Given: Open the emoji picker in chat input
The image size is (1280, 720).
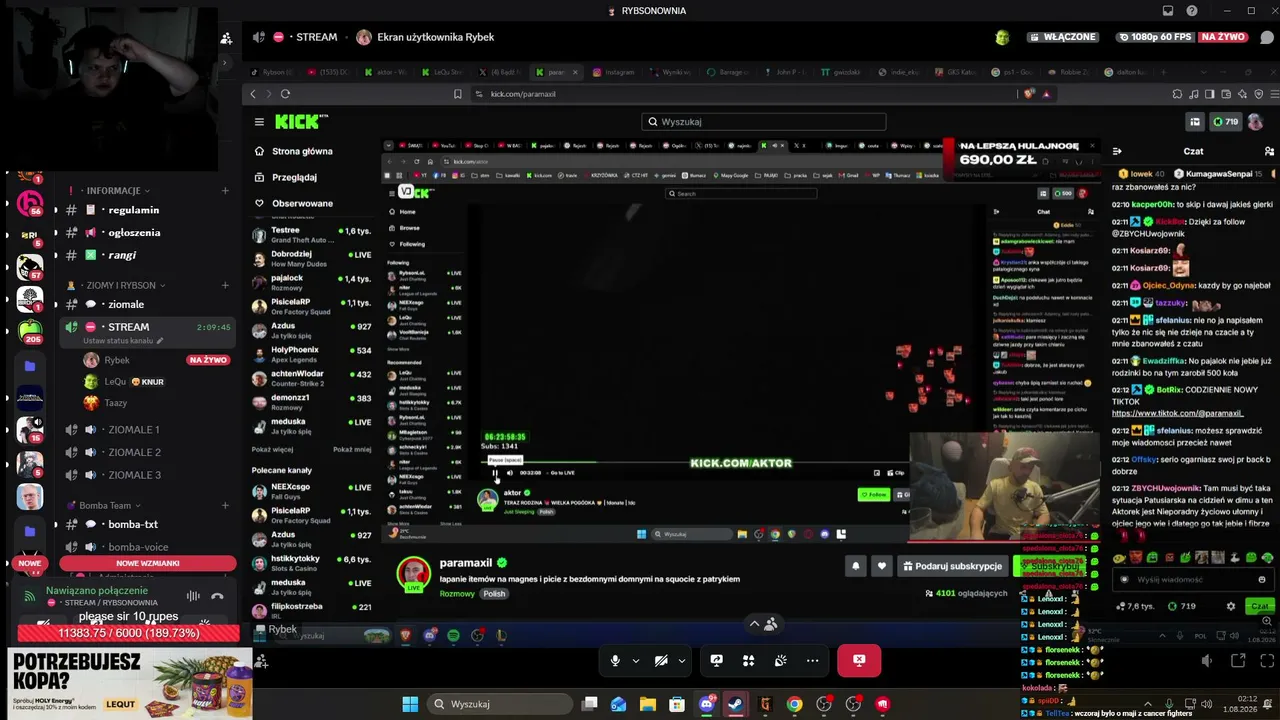Looking at the screenshot, I should [1262, 580].
